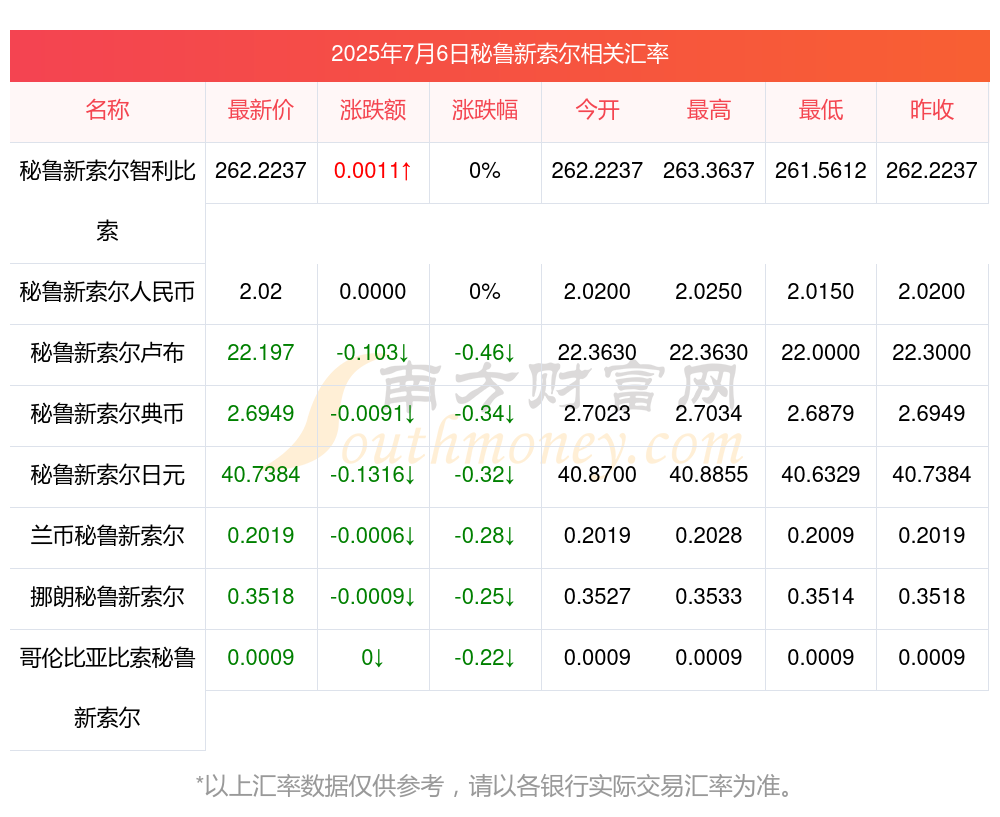The image size is (1000, 817).
Task: Select the 哥伦比亚比索秘鲁新索尔 row name
Action: (107, 688)
